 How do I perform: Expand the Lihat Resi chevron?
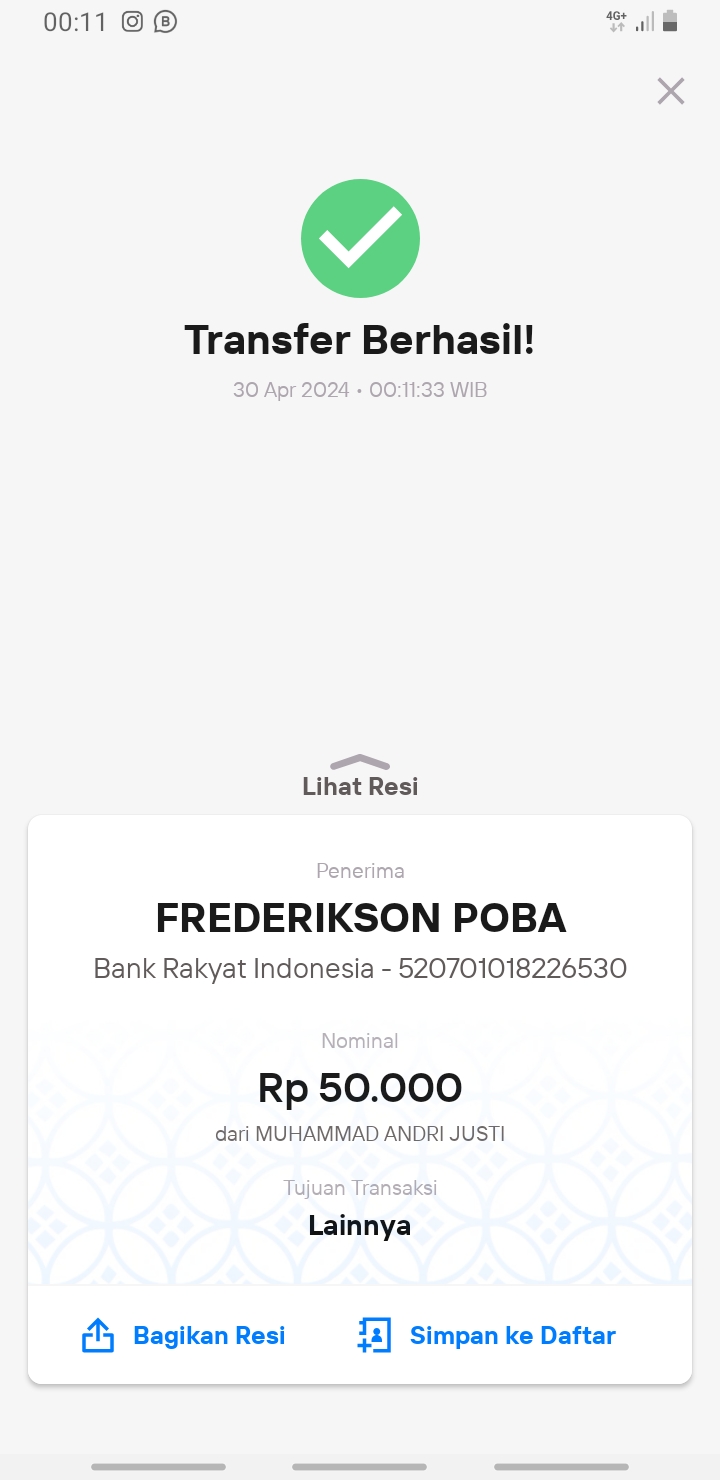coord(360,762)
